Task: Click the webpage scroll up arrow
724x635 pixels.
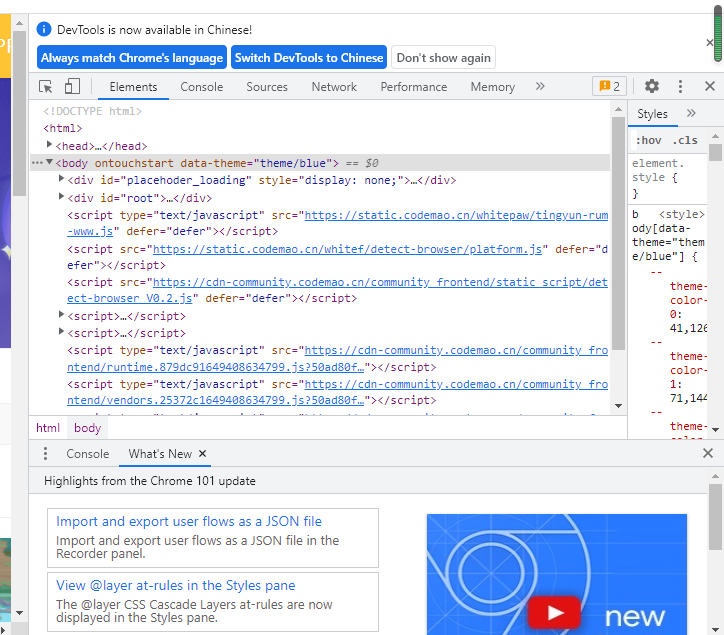Action: pyautogui.click(x=19, y=23)
